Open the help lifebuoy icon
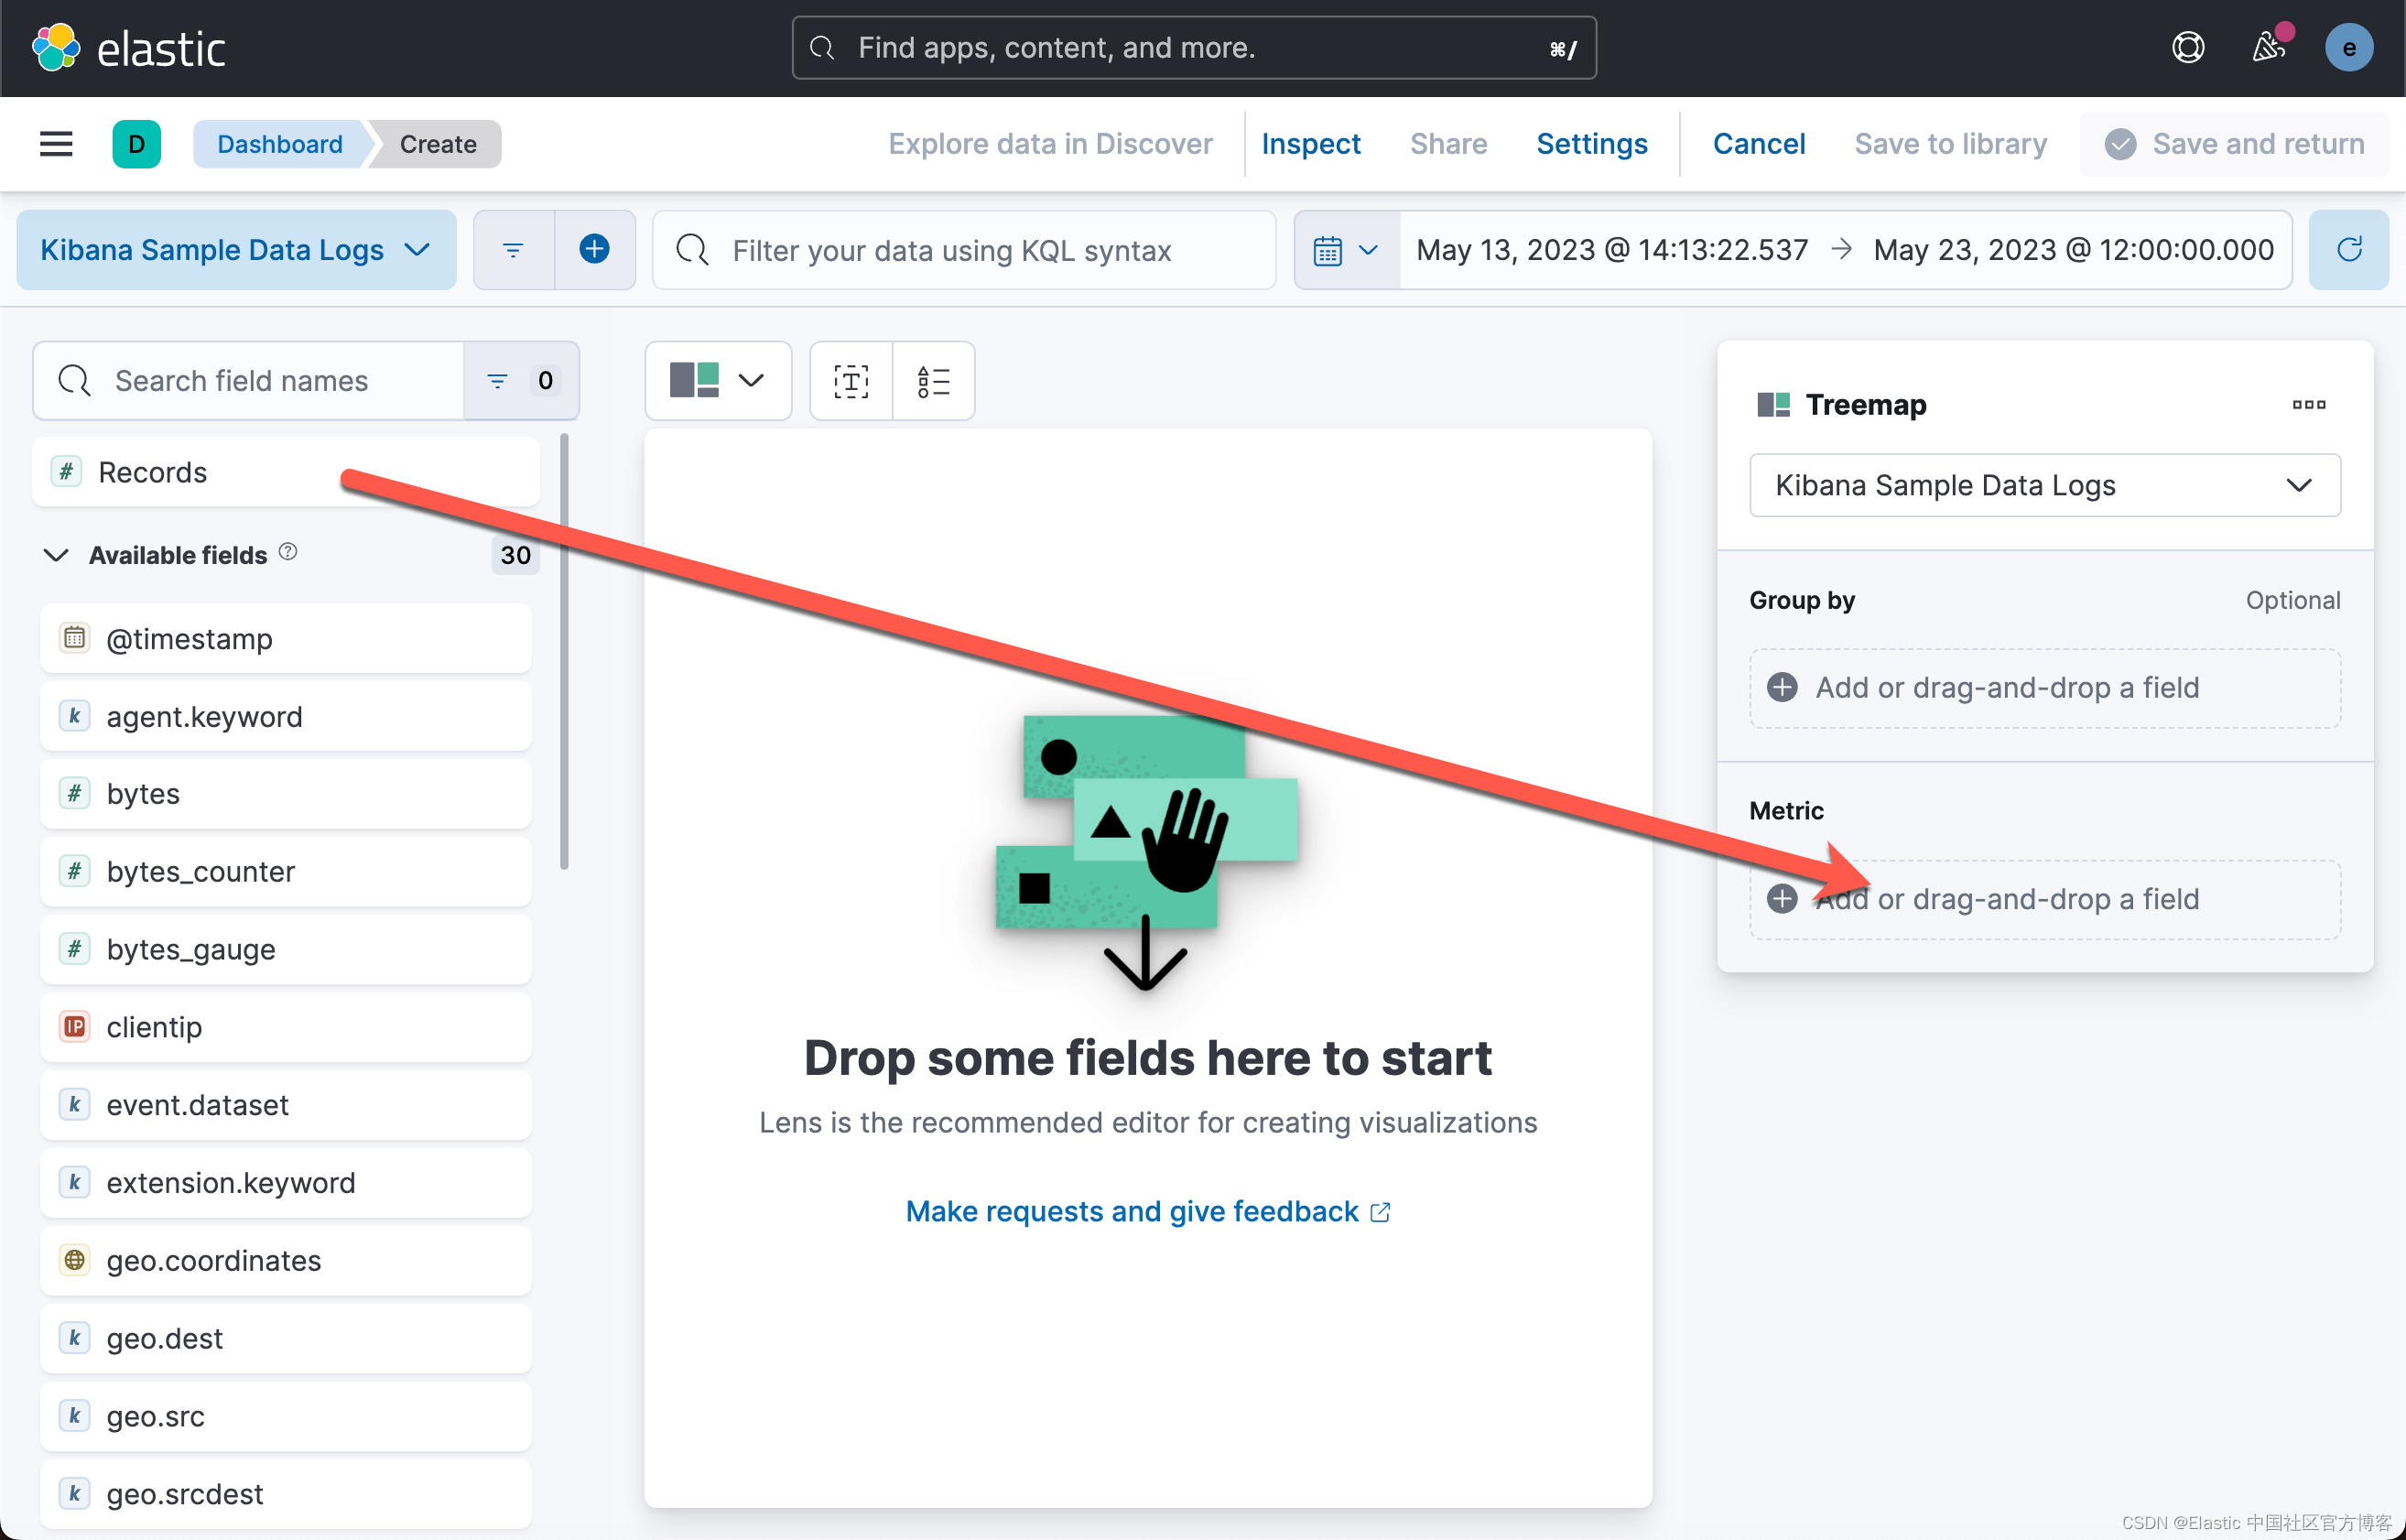Image resolution: width=2406 pixels, height=1540 pixels. tap(2188, 47)
